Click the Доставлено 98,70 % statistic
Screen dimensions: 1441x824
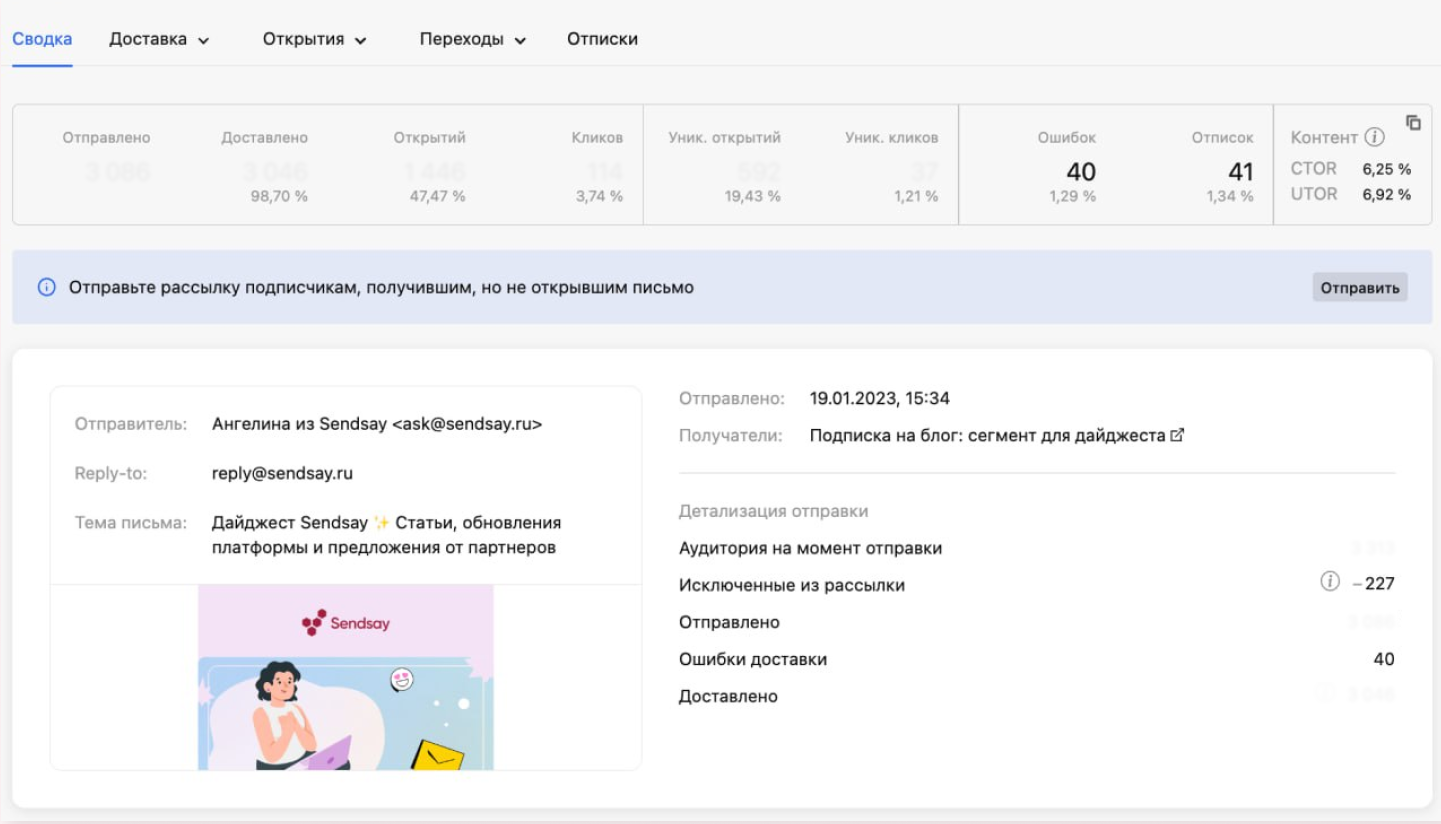point(265,167)
